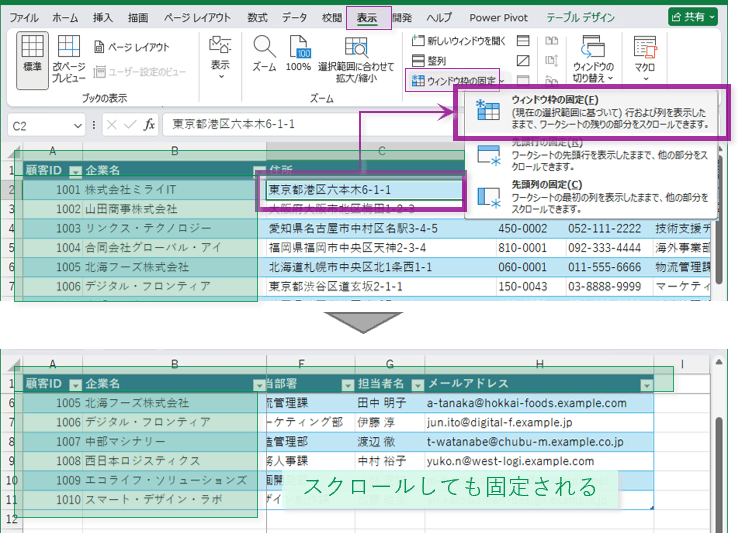Click 新しいウィンドウを開く button
Screen dimensions: 739x533
(x=458, y=41)
